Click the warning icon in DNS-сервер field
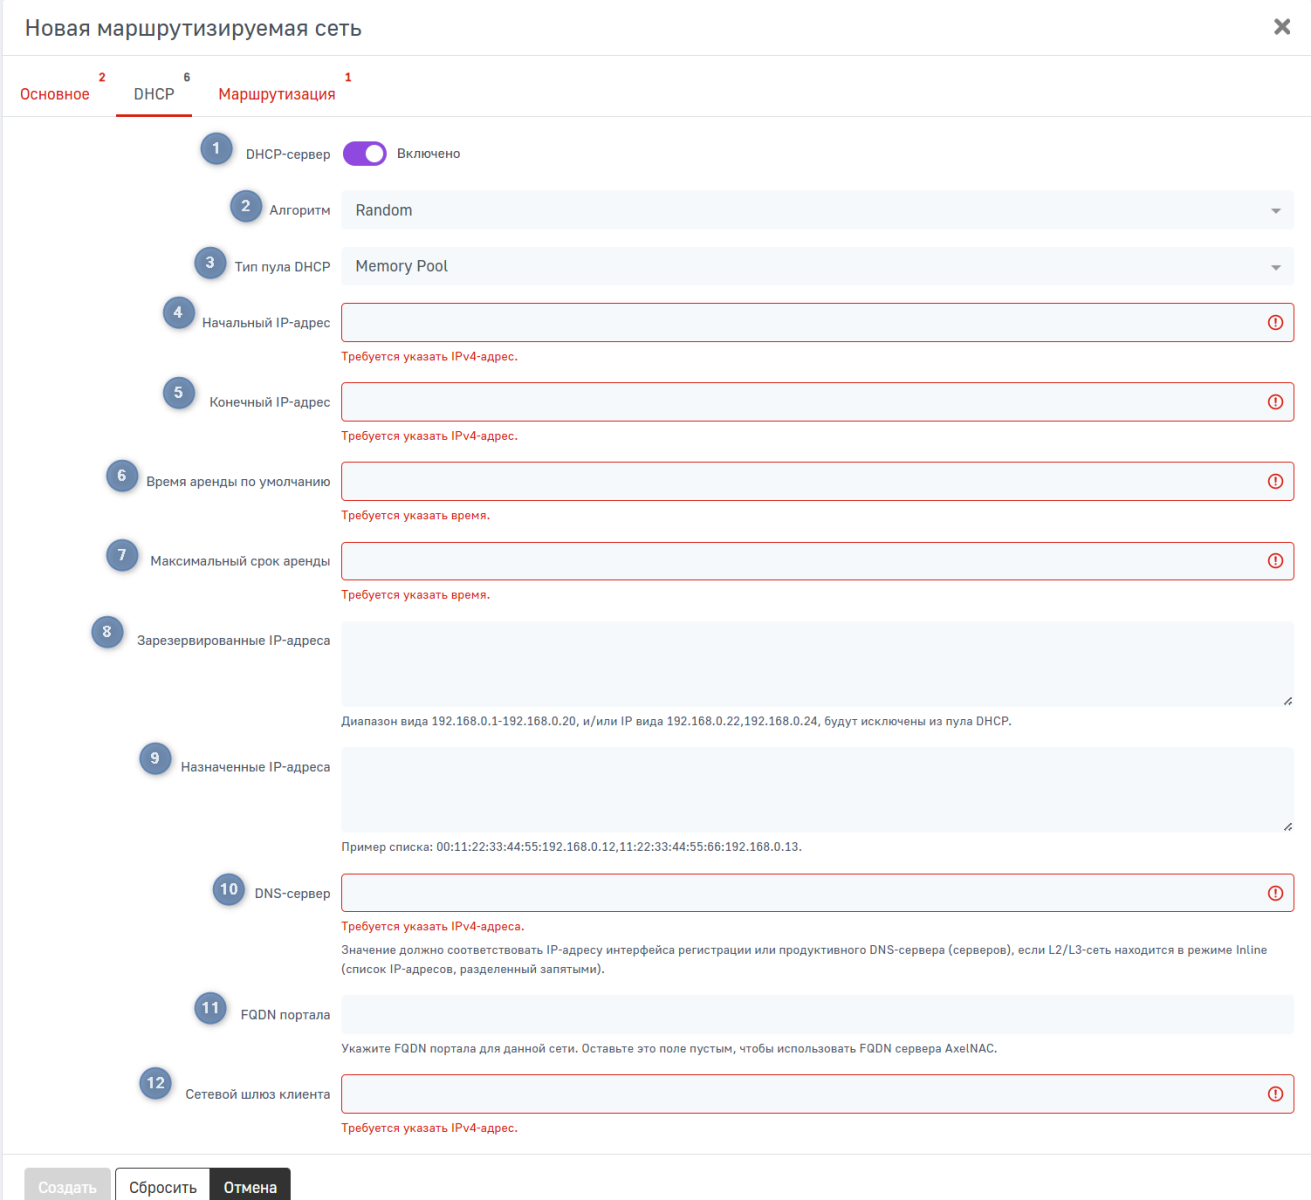Screen dimensions: 1311x1200 1275,893
